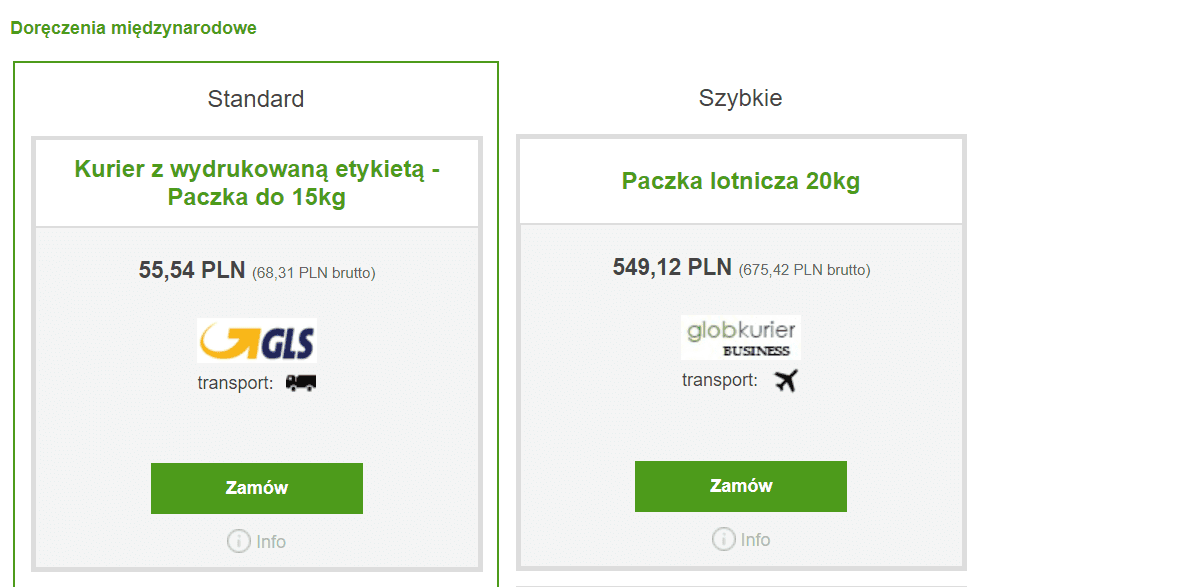
Task: Click the 549,12 PLN net price
Action: pos(672,268)
